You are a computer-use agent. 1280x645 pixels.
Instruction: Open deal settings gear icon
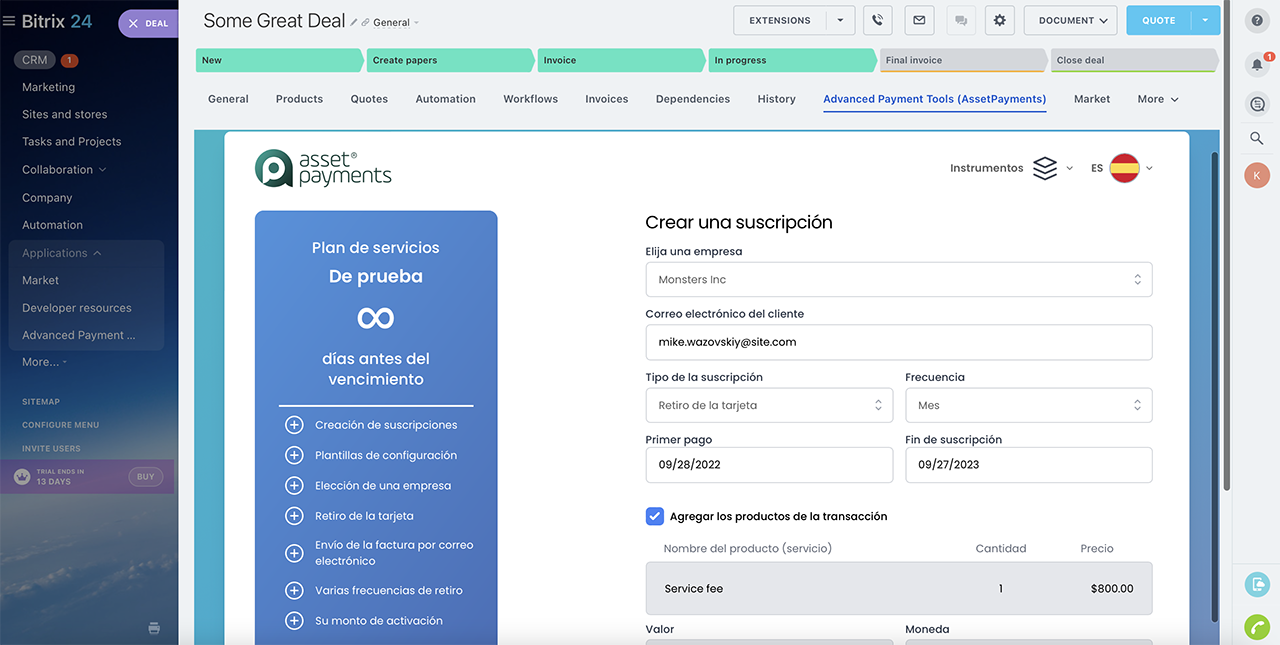[x=1000, y=20]
